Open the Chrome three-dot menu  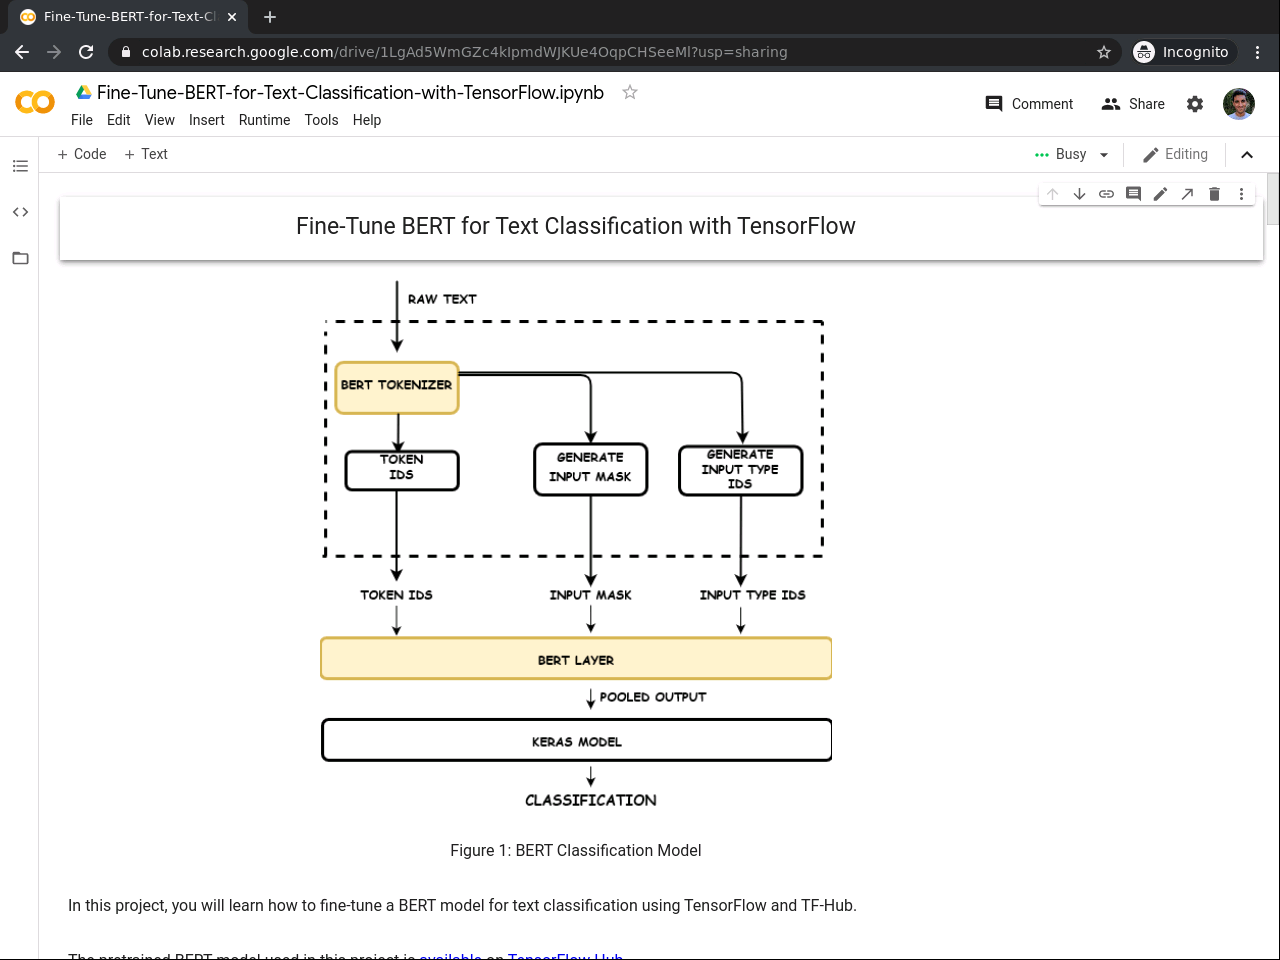1258,52
